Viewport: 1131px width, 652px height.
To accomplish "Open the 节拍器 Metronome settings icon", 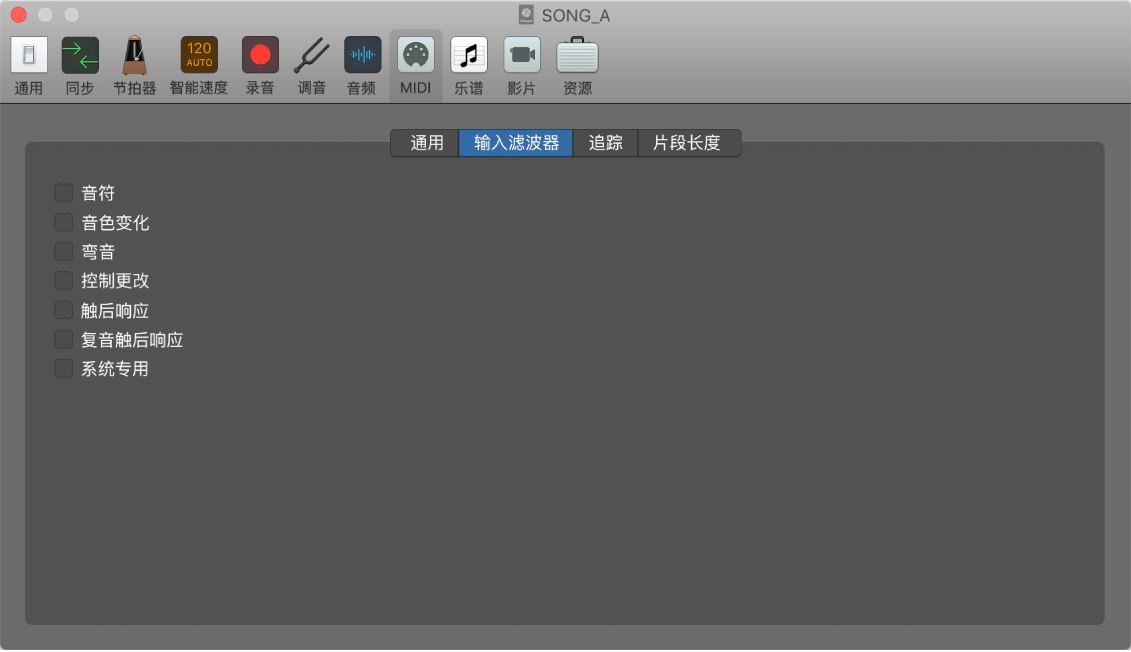I will (134, 55).
